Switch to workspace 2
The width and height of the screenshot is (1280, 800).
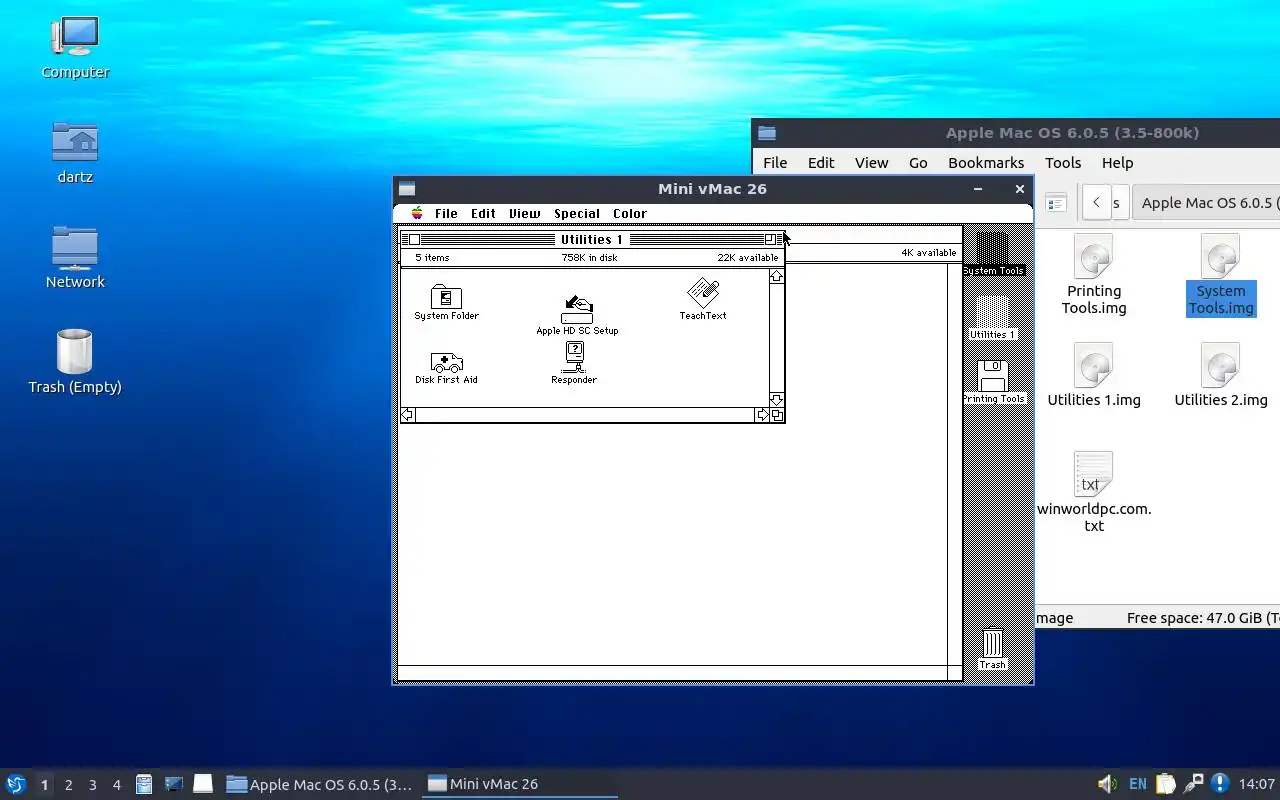coord(68,785)
